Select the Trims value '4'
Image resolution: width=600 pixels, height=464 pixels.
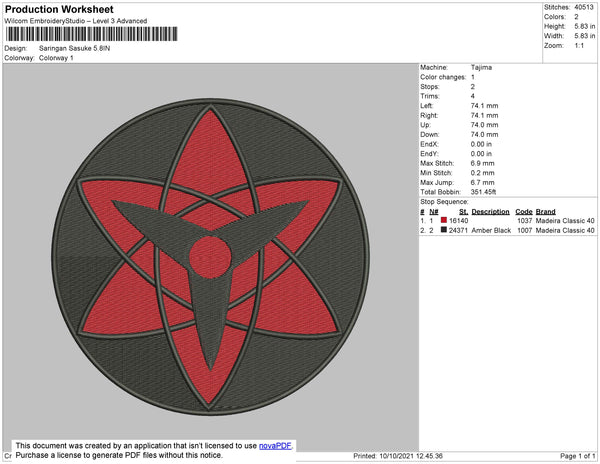473,96
